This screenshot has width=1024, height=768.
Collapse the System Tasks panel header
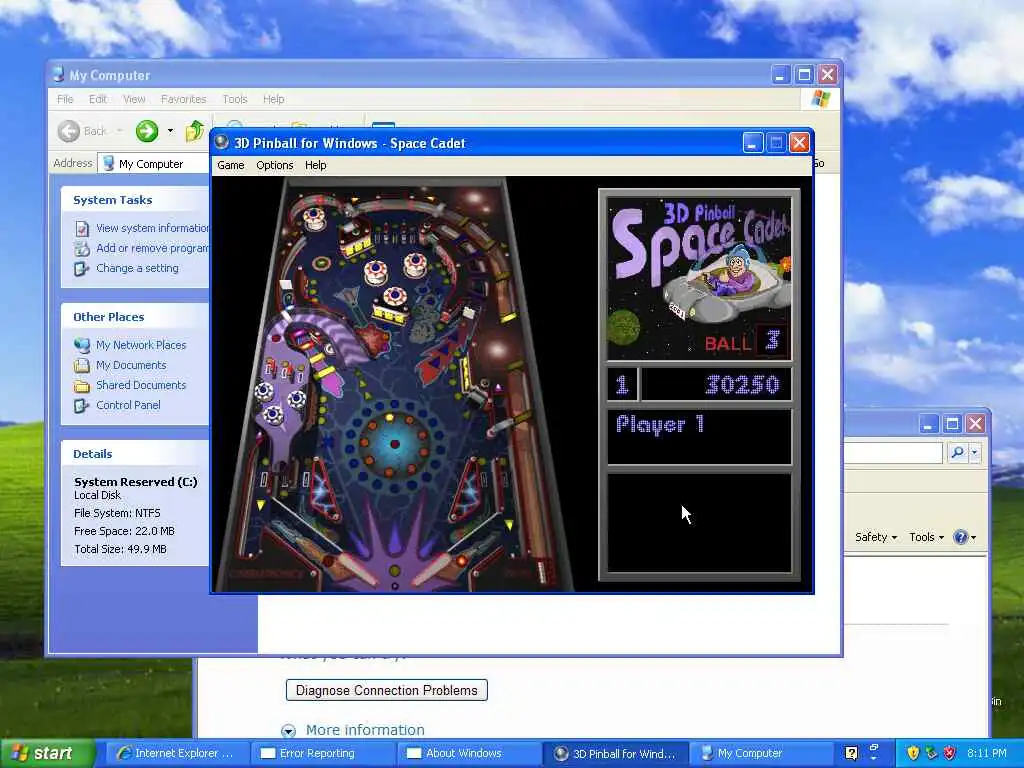(135, 200)
